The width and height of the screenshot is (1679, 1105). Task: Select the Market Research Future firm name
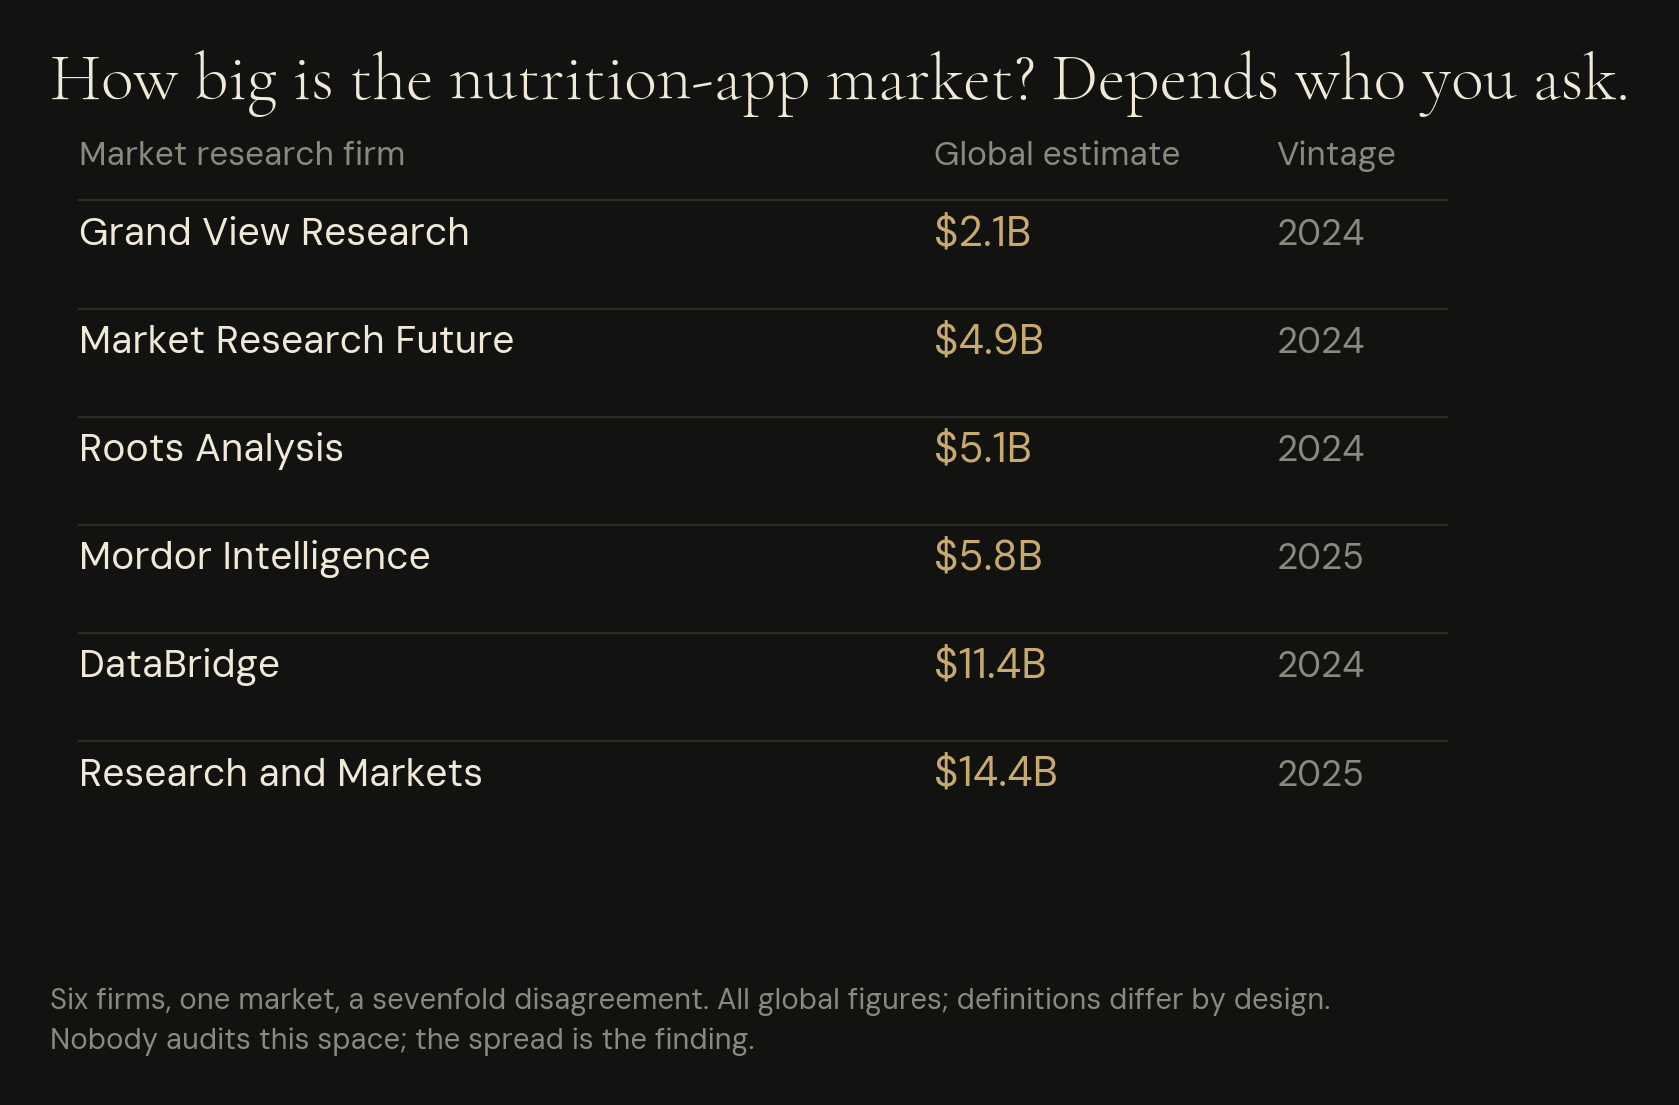coord(296,340)
